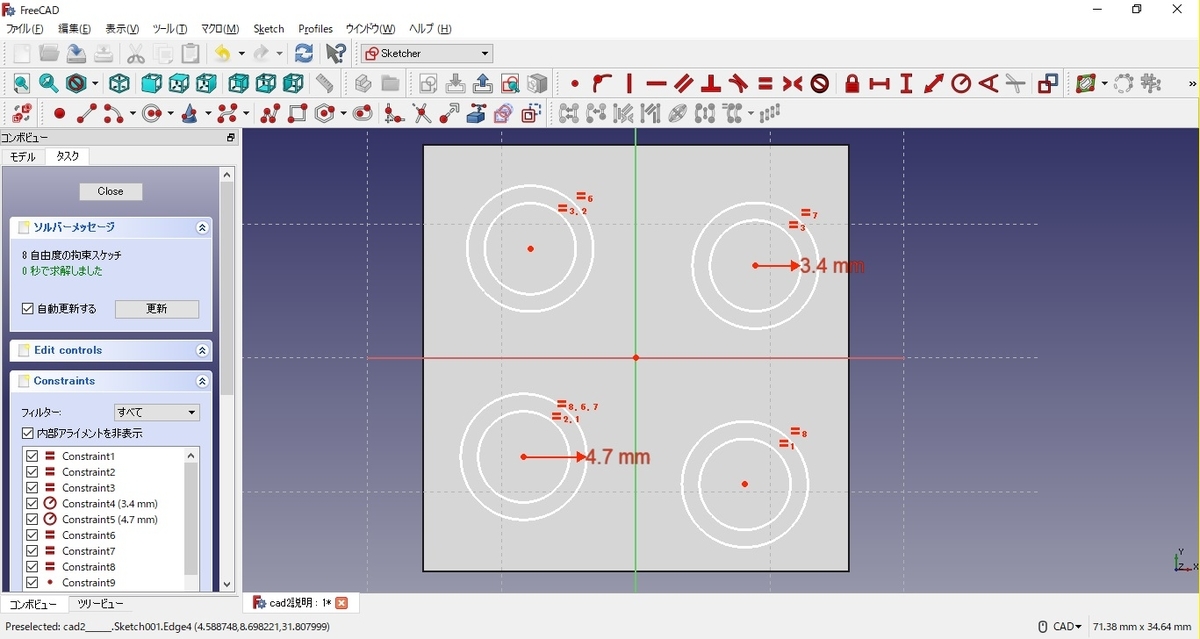Apply lock constraint
The width and height of the screenshot is (1200, 639).
coord(852,84)
